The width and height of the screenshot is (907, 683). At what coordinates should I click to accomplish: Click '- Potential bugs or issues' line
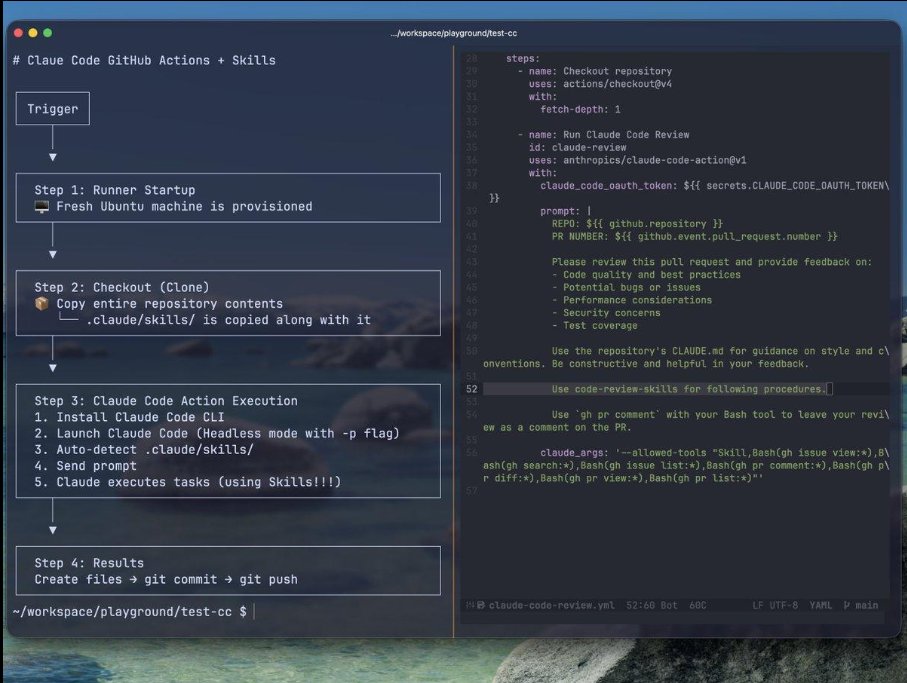click(626, 287)
